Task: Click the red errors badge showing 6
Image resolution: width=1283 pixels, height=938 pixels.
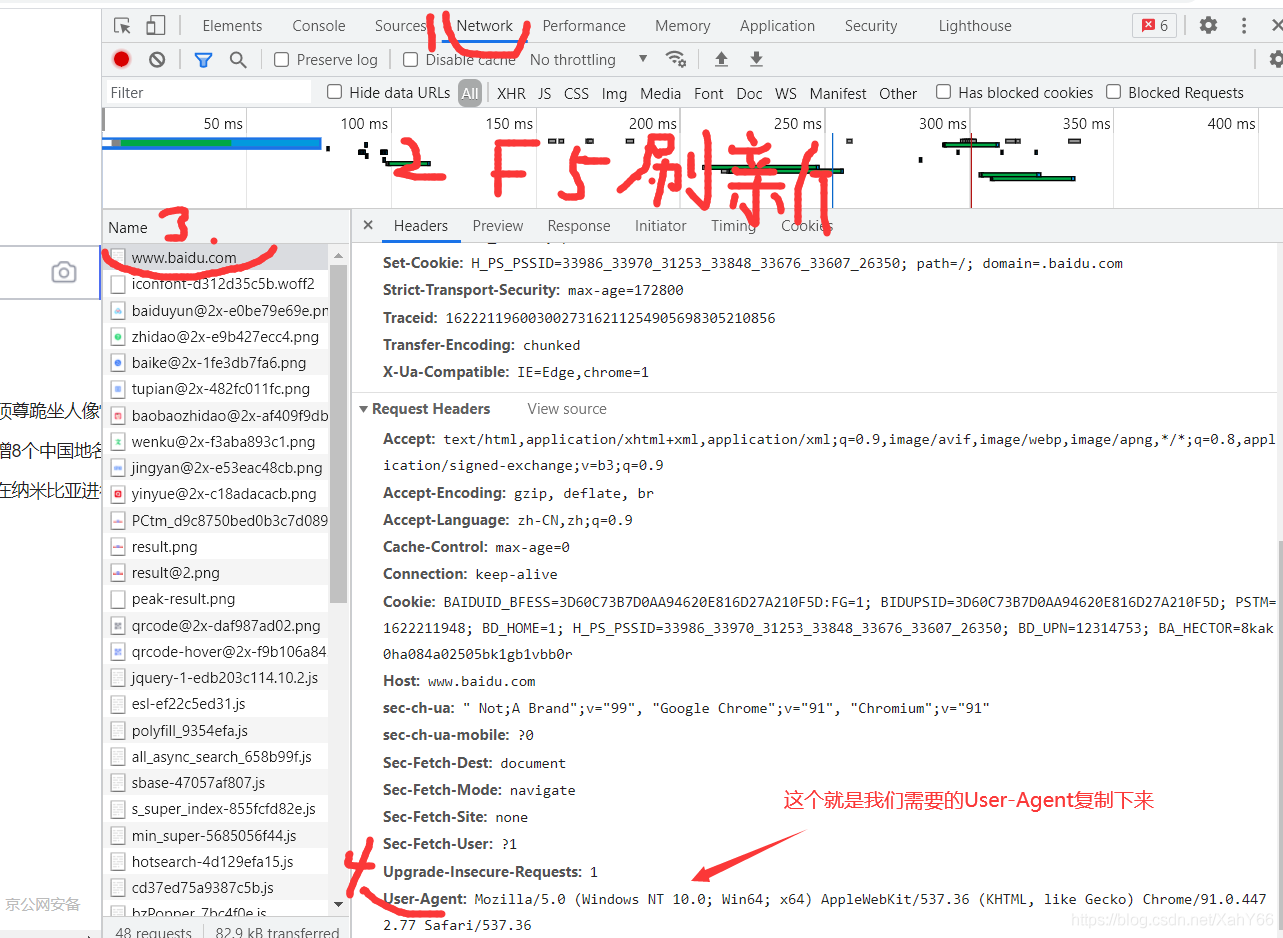Action: pyautogui.click(x=1154, y=26)
